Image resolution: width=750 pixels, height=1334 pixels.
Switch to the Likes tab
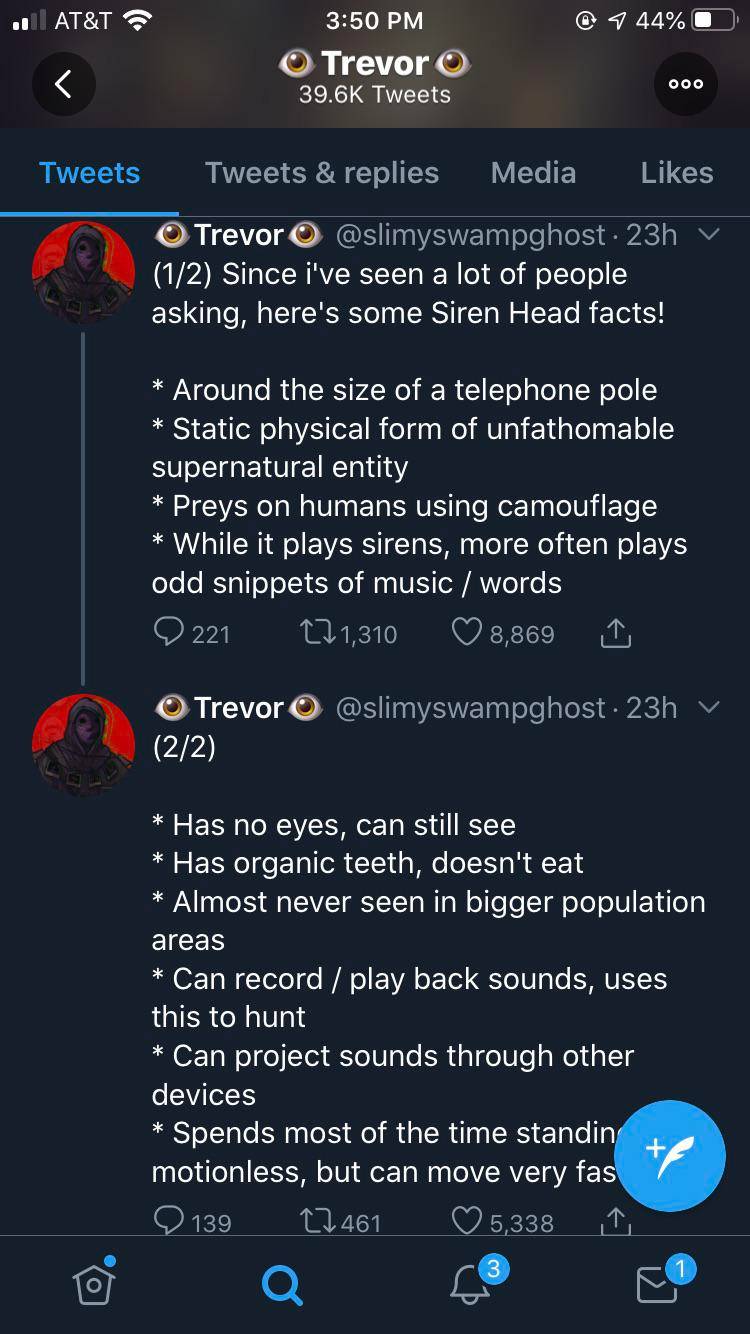tap(676, 173)
